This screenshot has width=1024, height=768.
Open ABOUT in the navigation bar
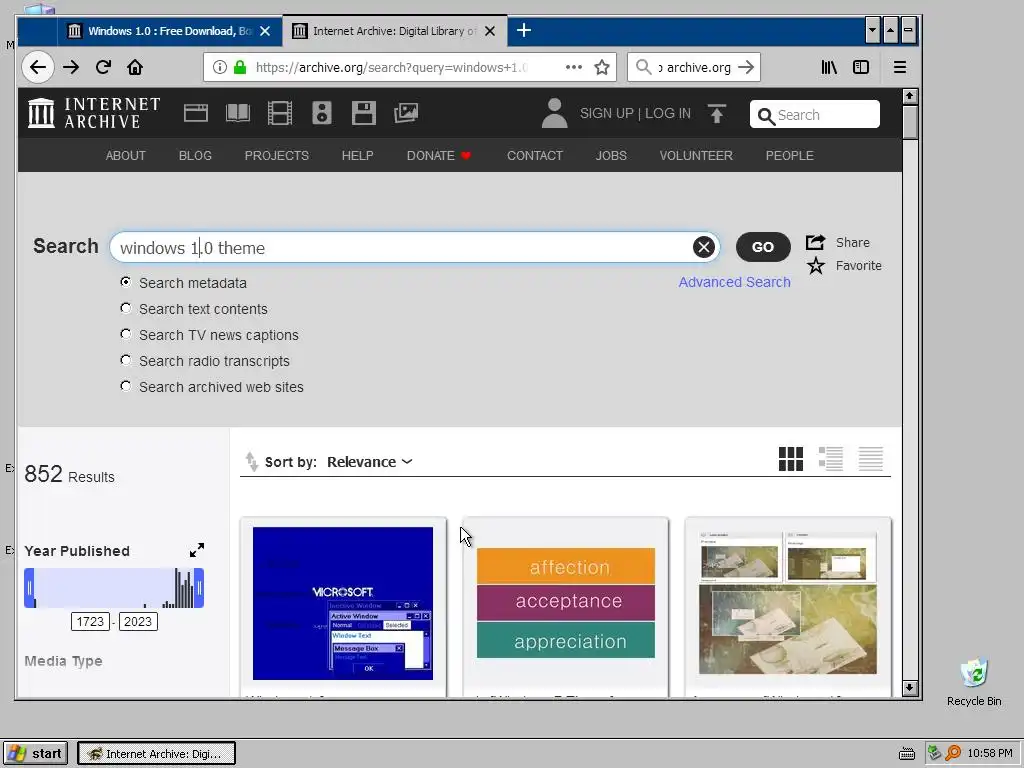pyautogui.click(x=125, y=155)
